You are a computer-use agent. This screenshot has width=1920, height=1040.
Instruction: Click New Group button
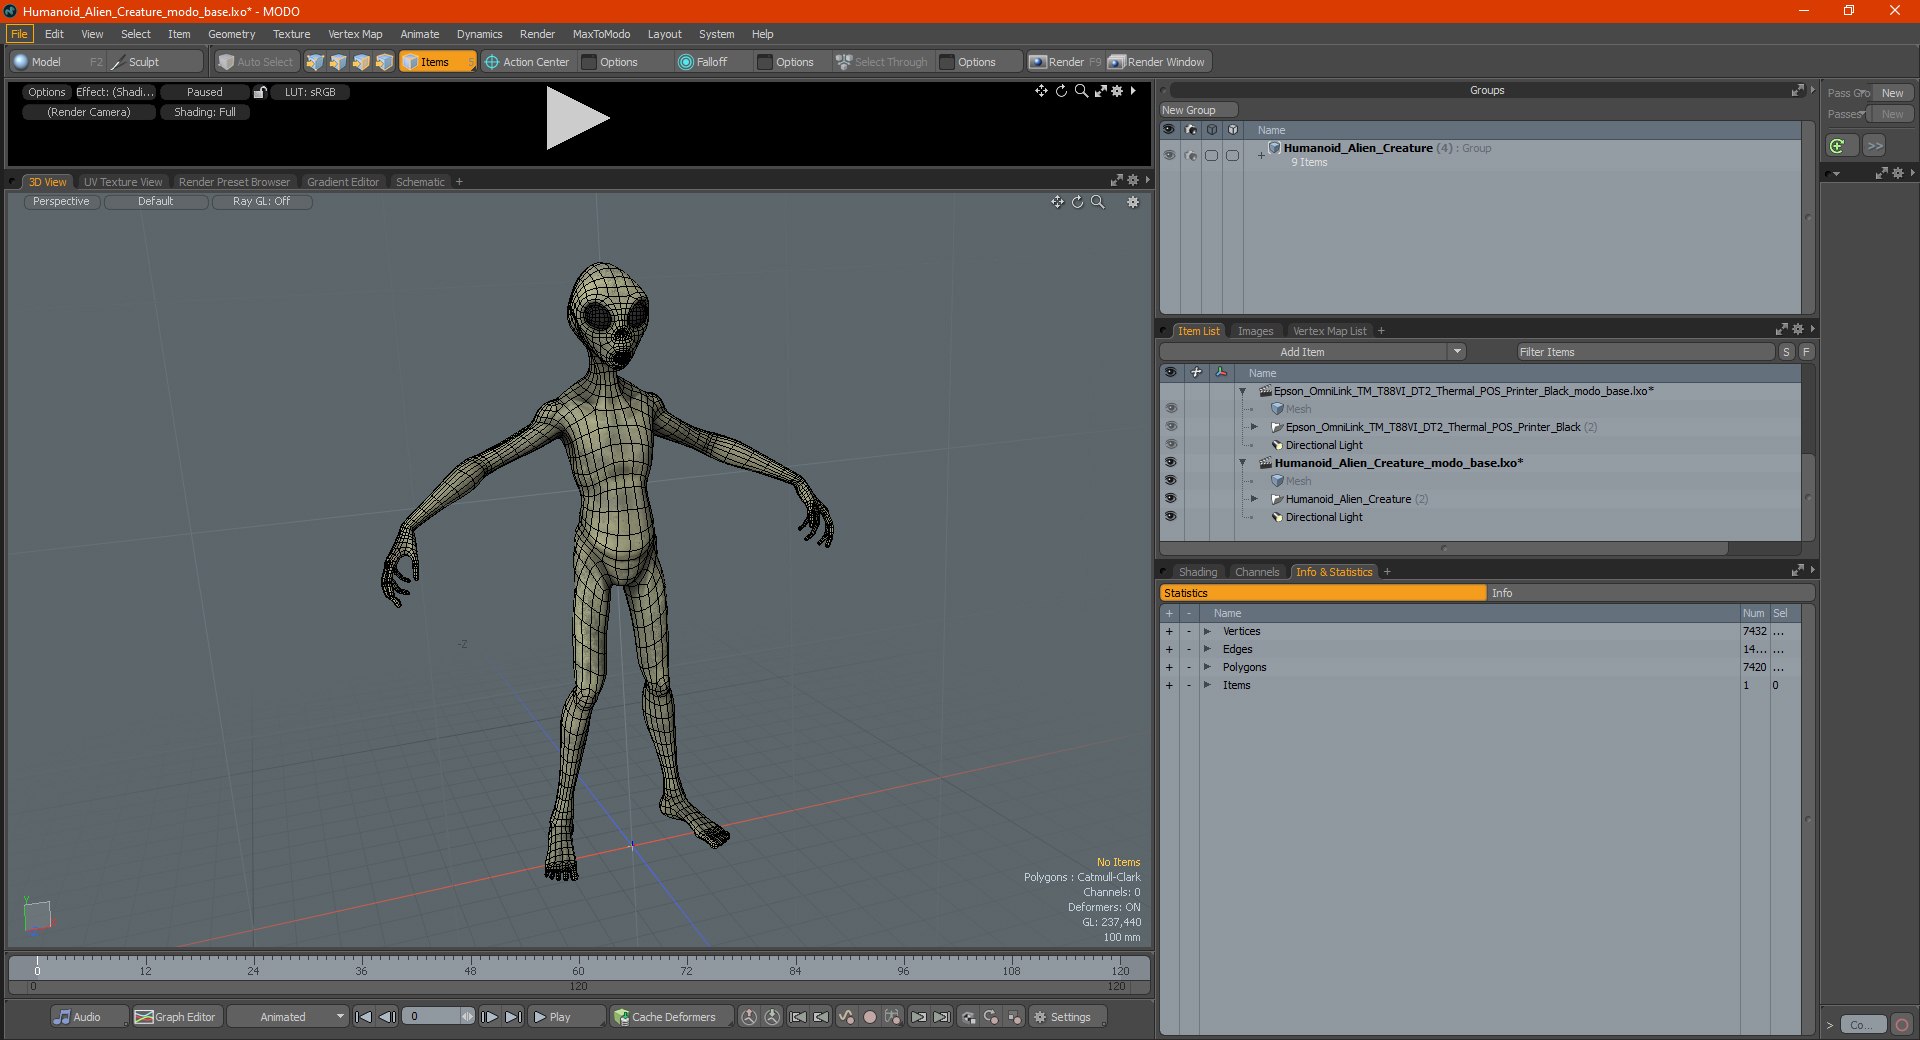1198,110
